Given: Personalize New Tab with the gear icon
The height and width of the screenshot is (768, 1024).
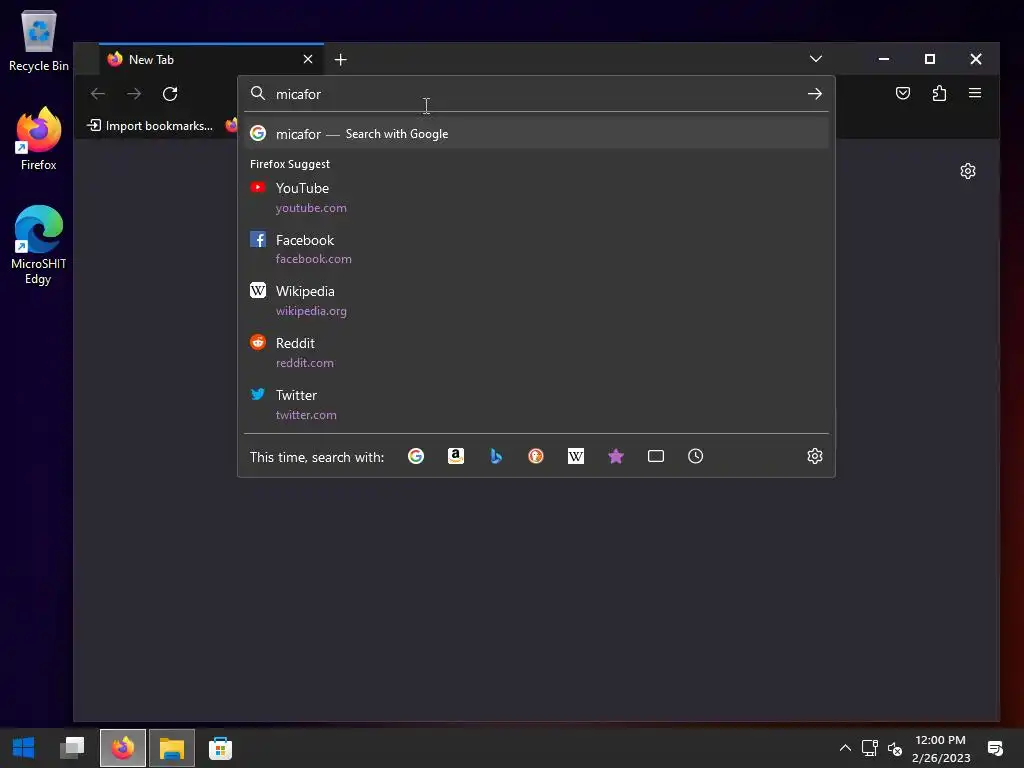Looking at the screenshot, I should [968, 171].
